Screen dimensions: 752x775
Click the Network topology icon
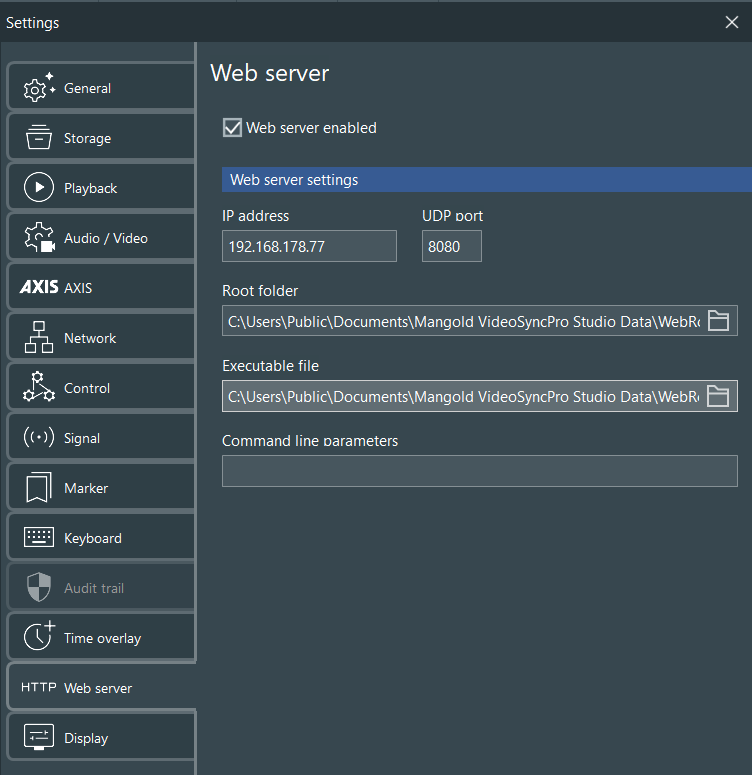[39, 337]
